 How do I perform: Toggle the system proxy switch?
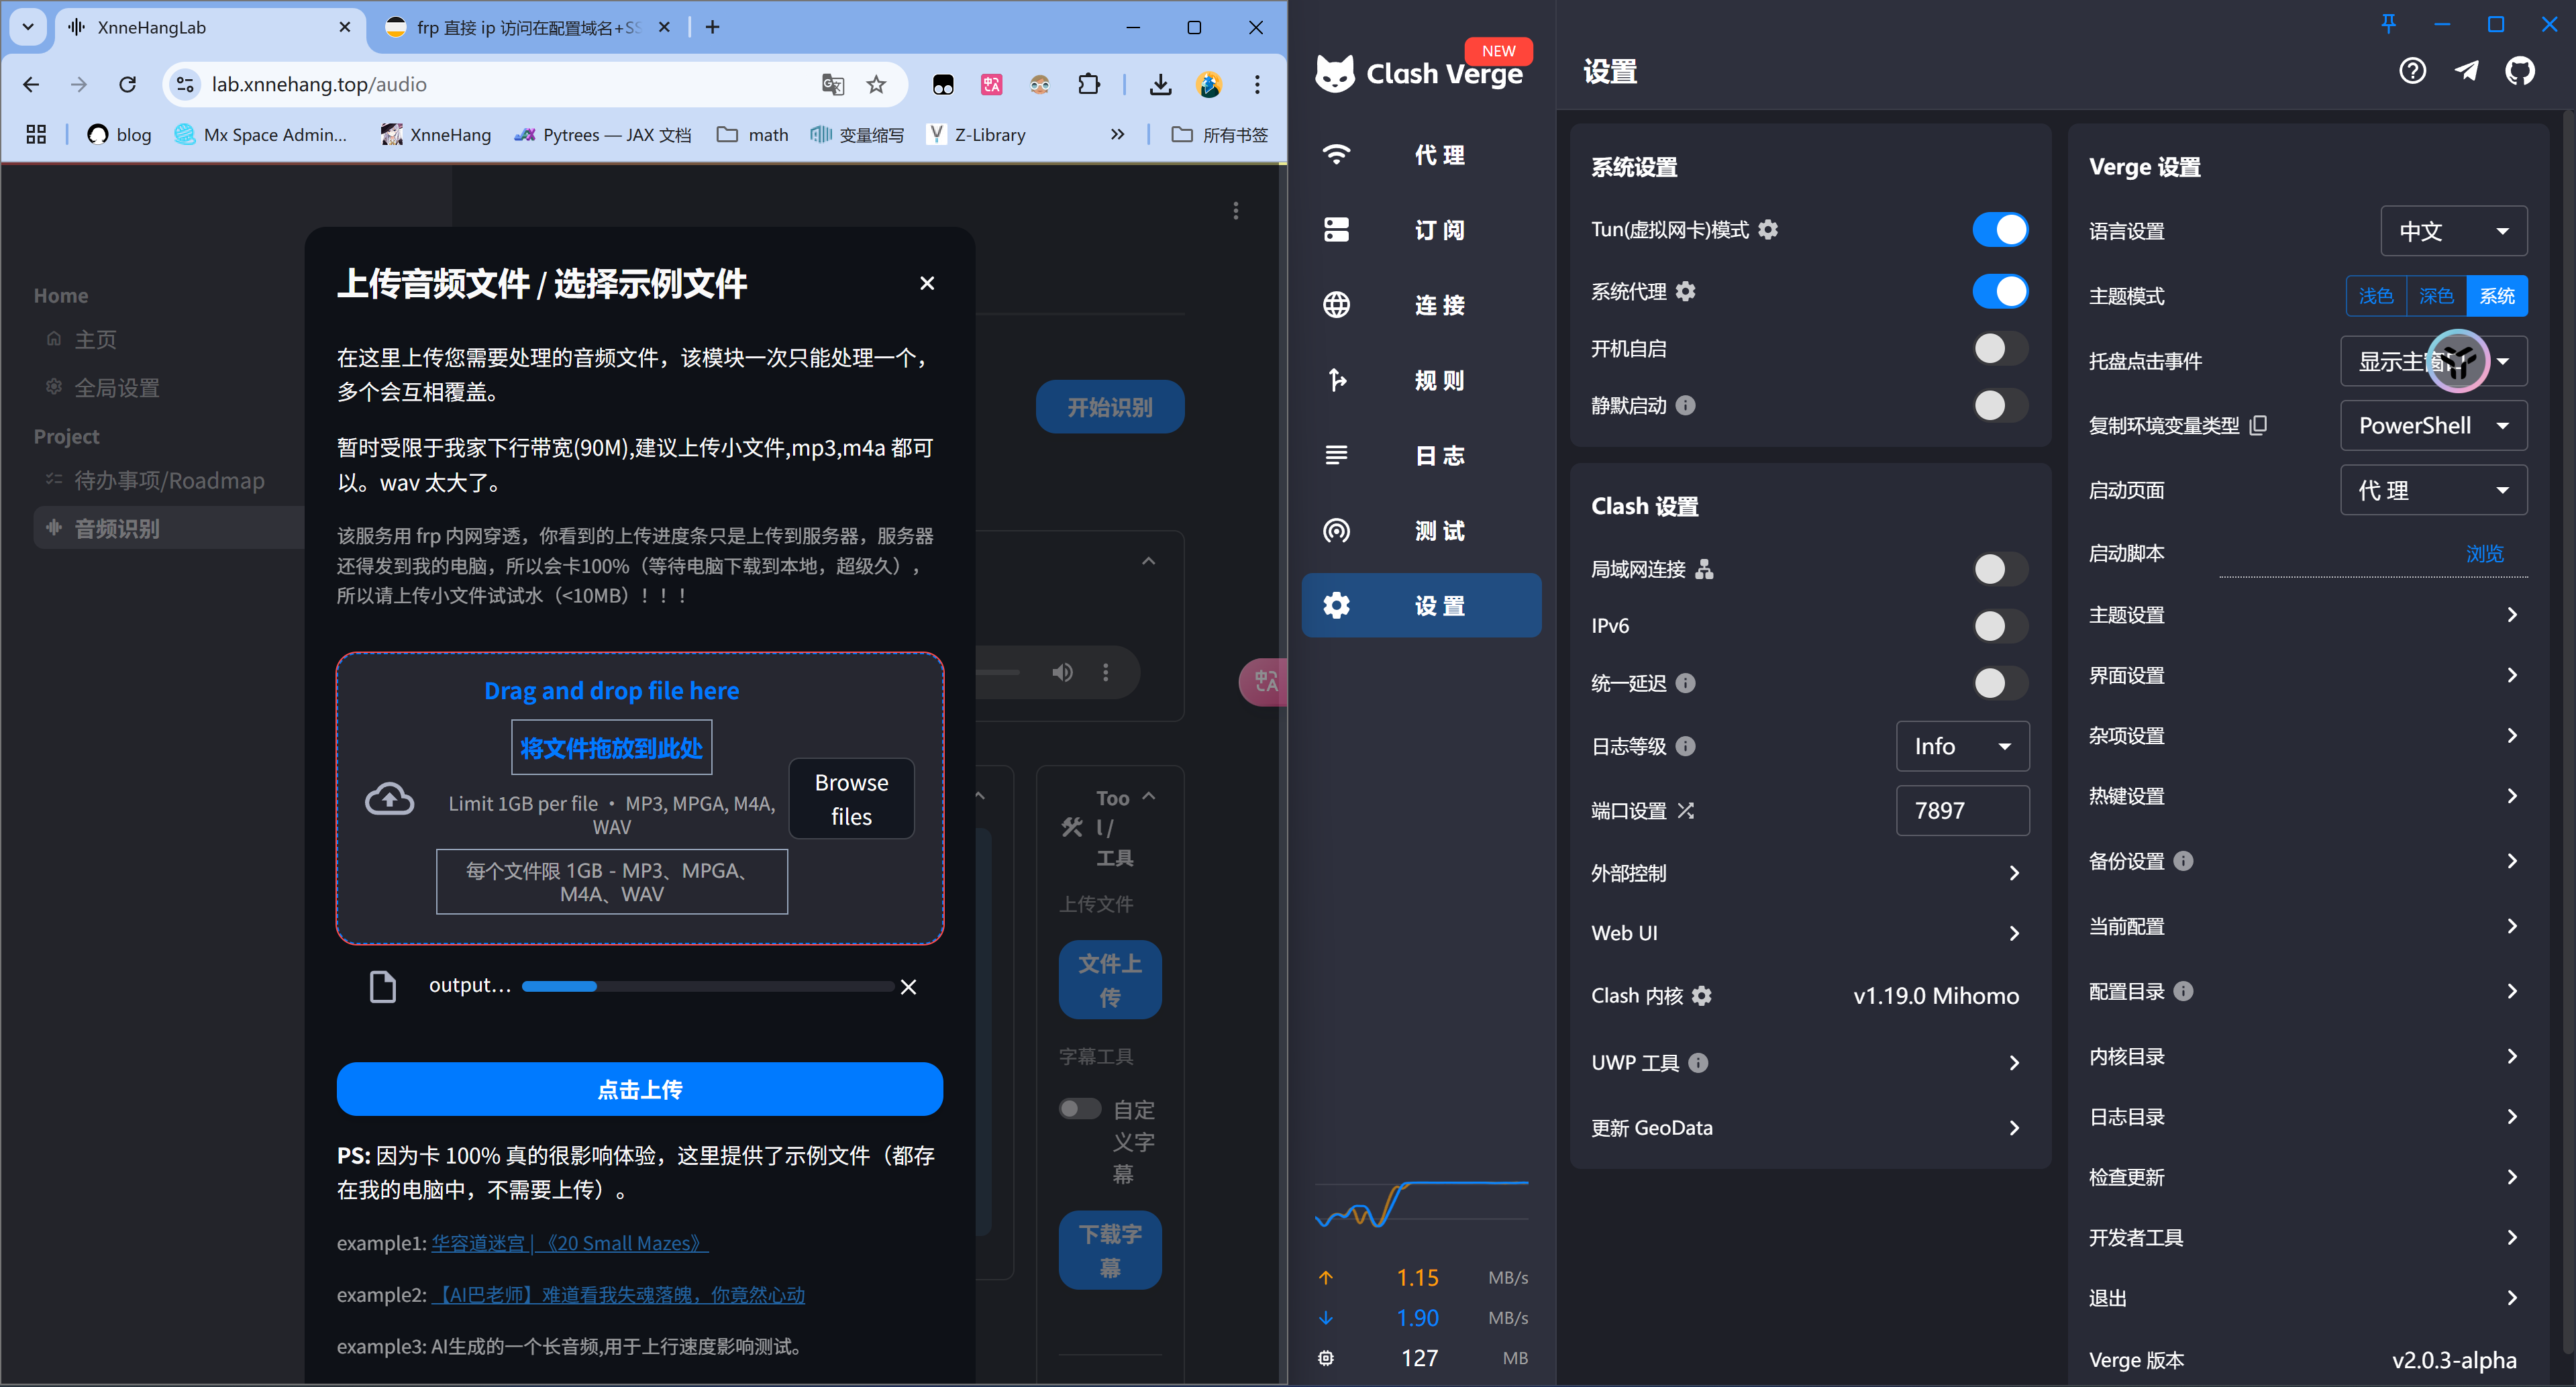[2000, 291]
